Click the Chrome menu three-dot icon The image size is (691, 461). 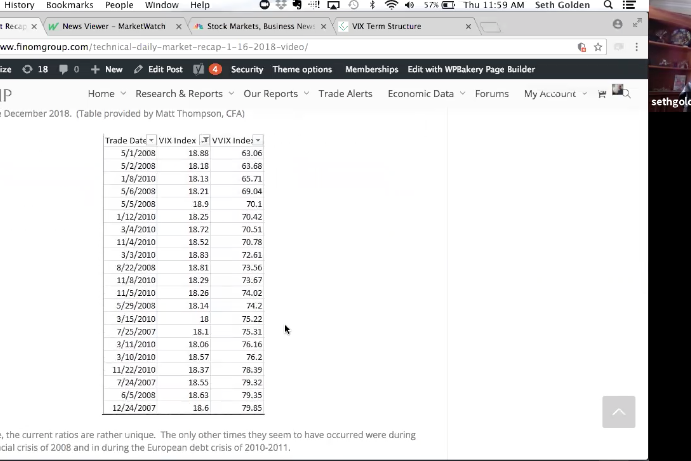point(637,47)
